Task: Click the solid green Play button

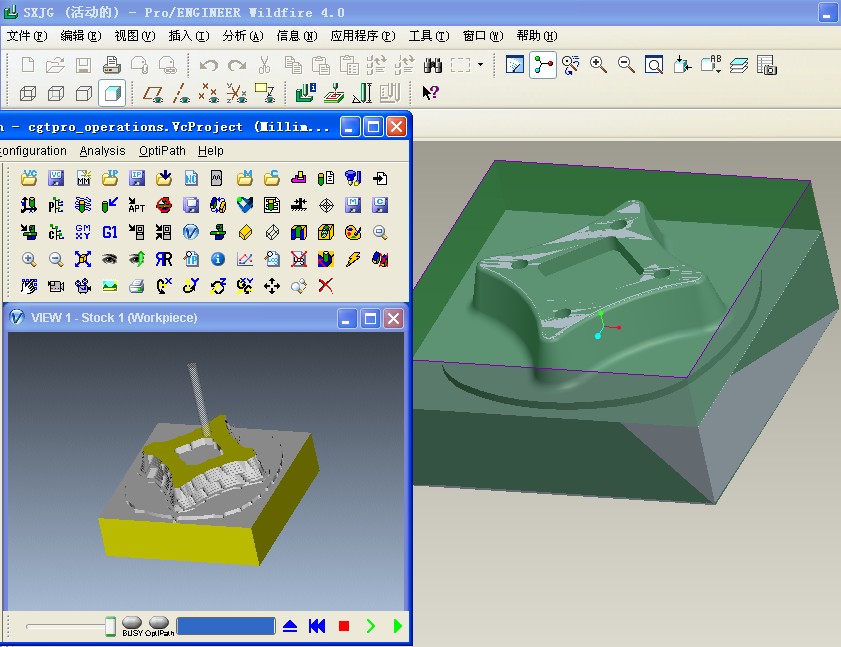Action: pyautogui.click(x=397, y=626)
